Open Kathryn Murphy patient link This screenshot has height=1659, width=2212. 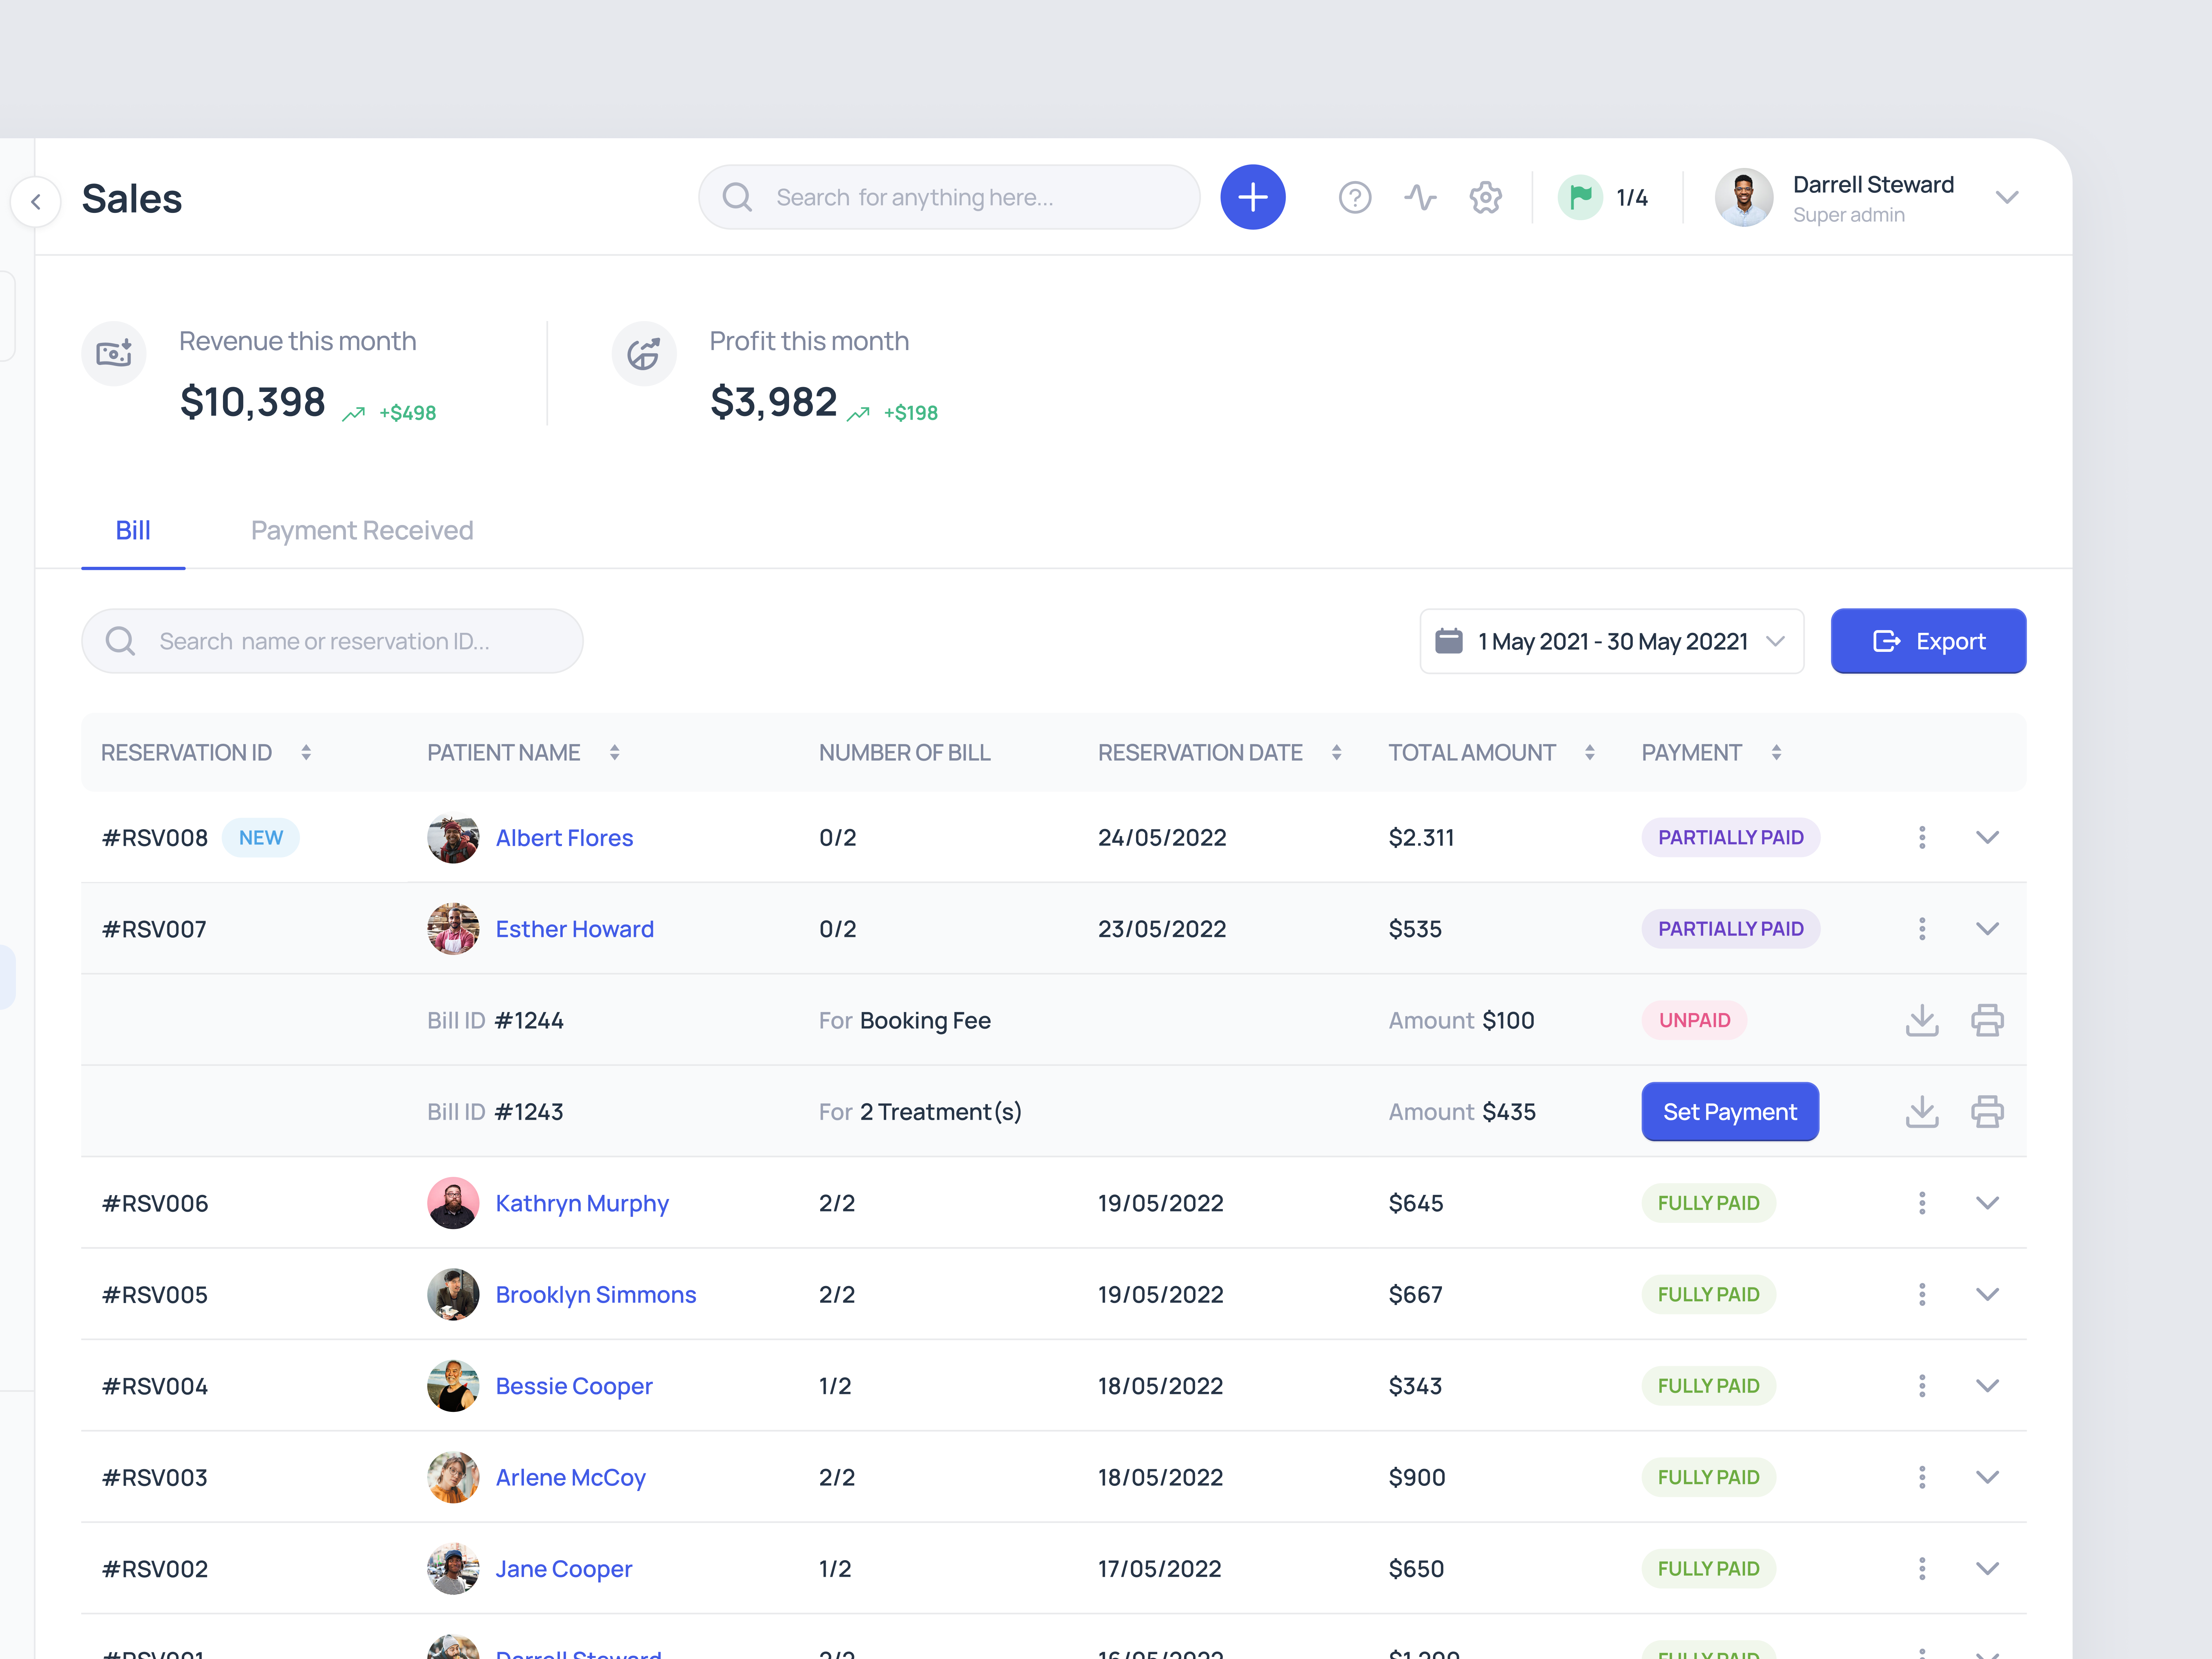(x=582, y=1203)
